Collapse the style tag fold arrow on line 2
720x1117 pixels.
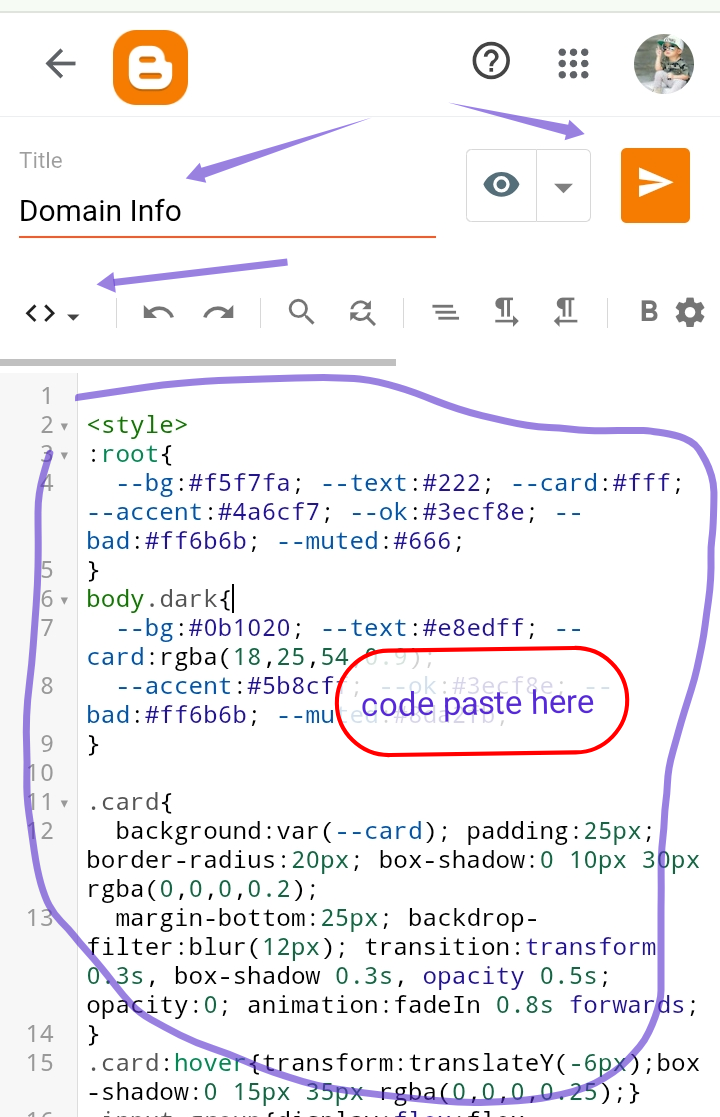point(64,427)
